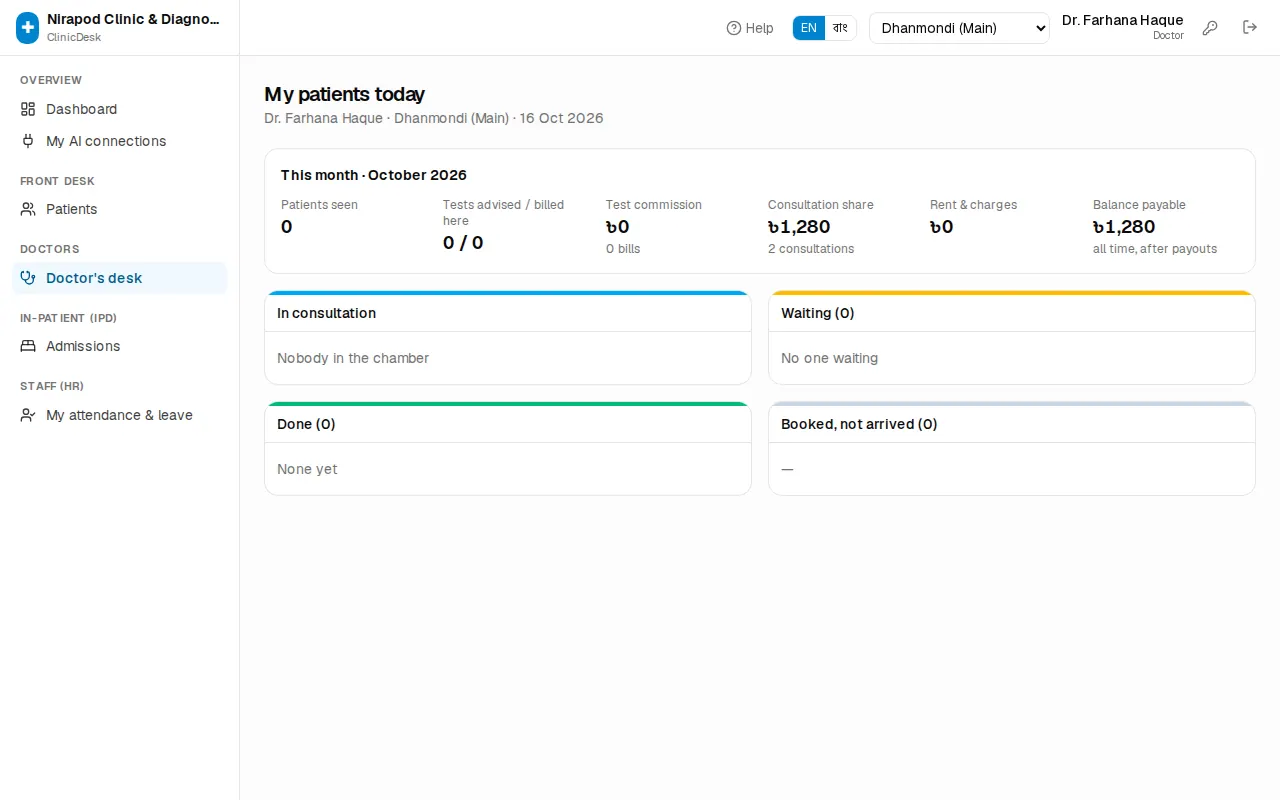
Task: Switch language to Bangla (বাং)
Action: point(840,28)
